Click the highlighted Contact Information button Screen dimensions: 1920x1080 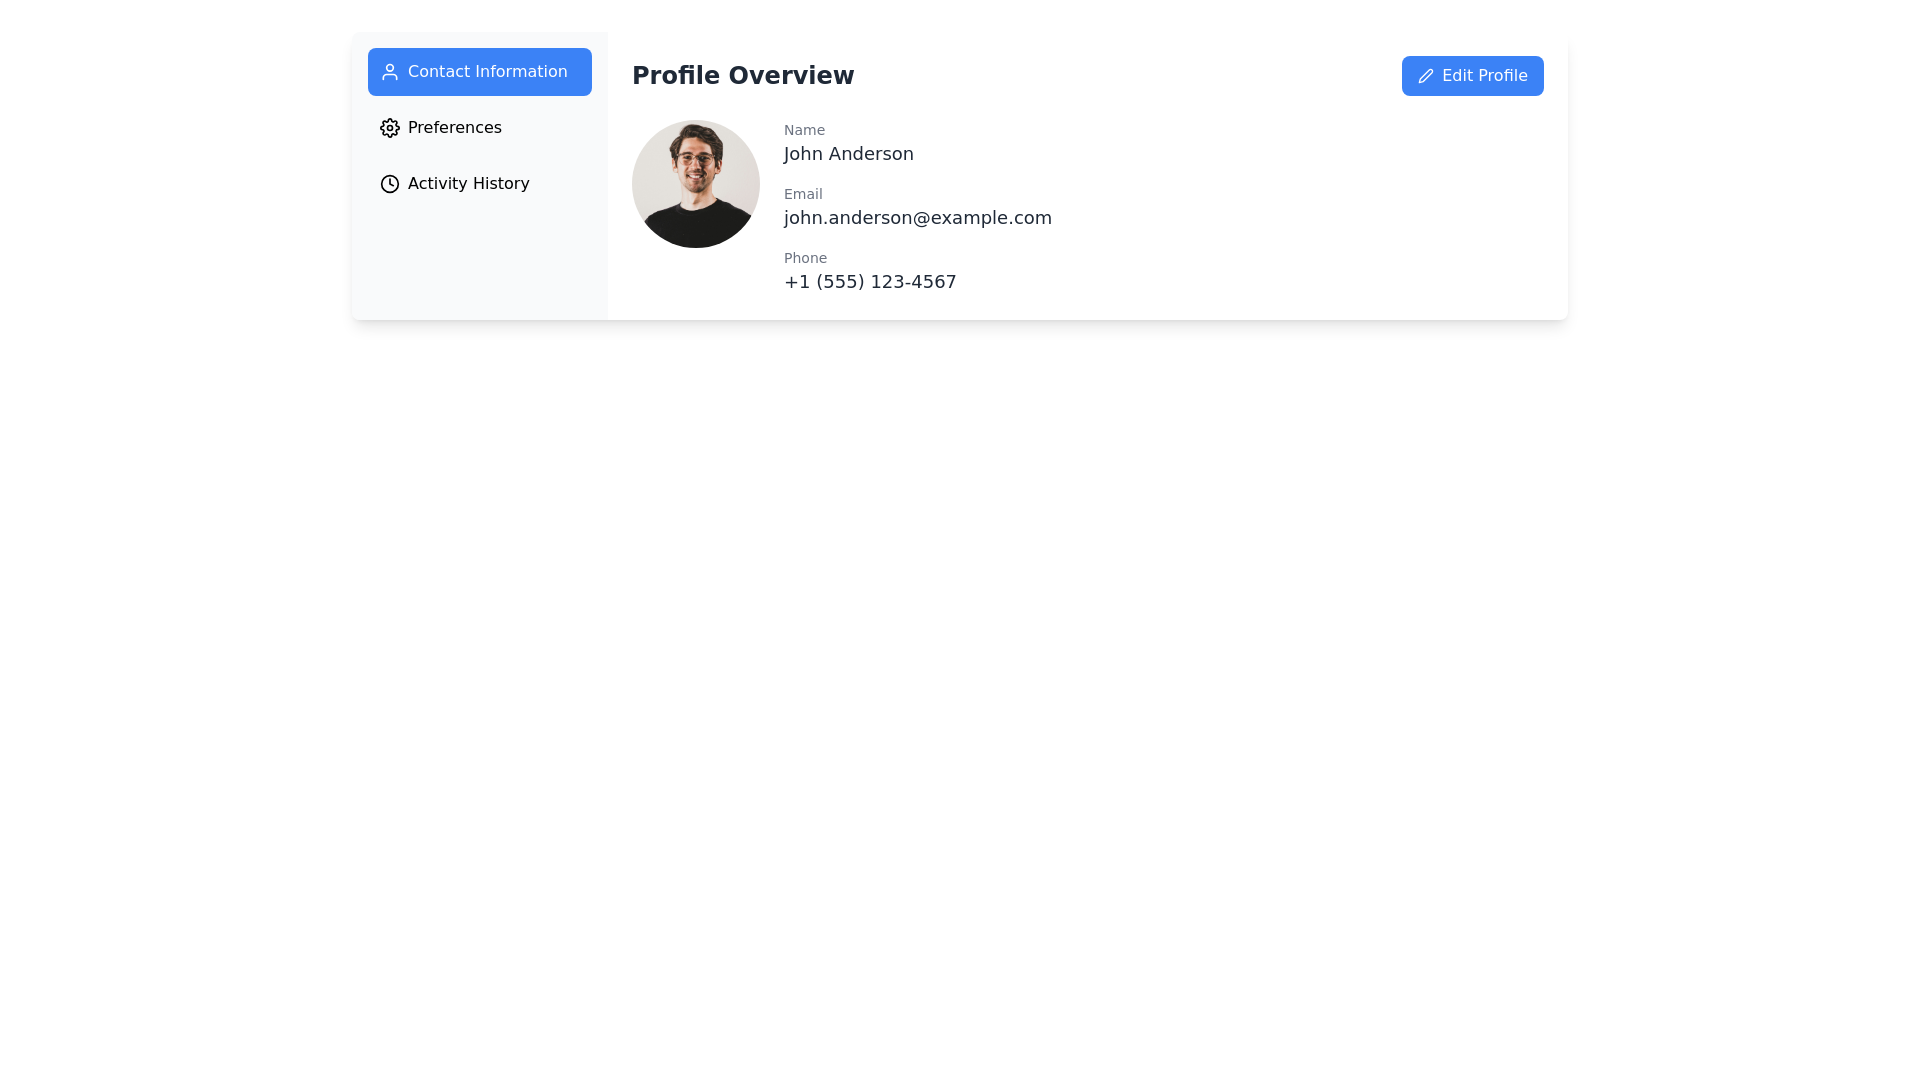(479, 71)
